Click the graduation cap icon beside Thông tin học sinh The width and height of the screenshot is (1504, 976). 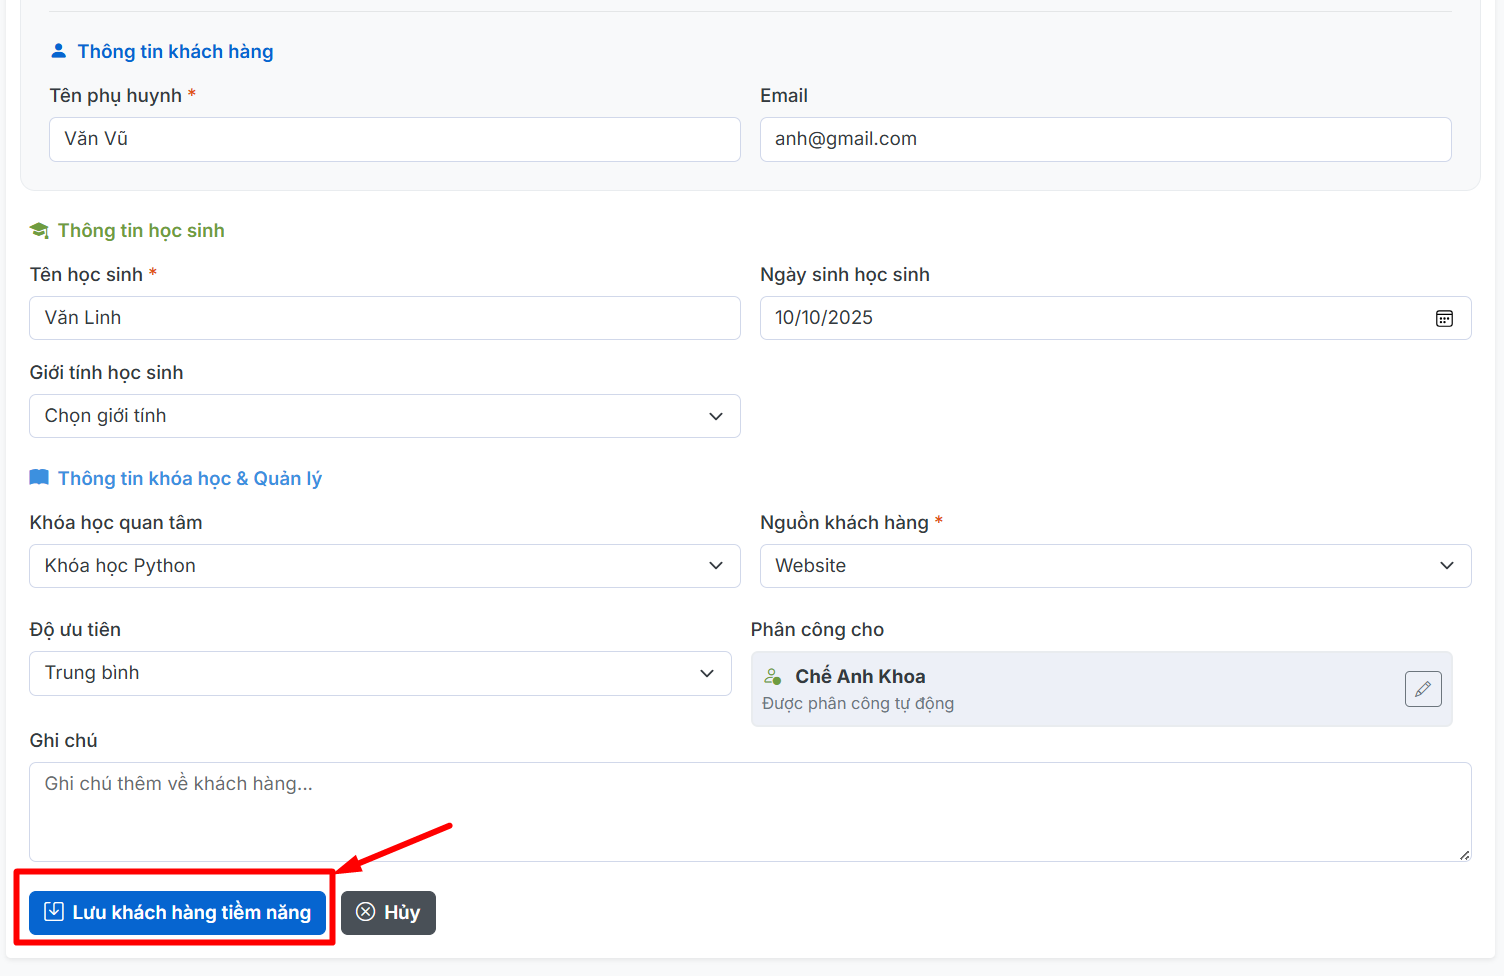pyautogui.click(x=39, y=231)
